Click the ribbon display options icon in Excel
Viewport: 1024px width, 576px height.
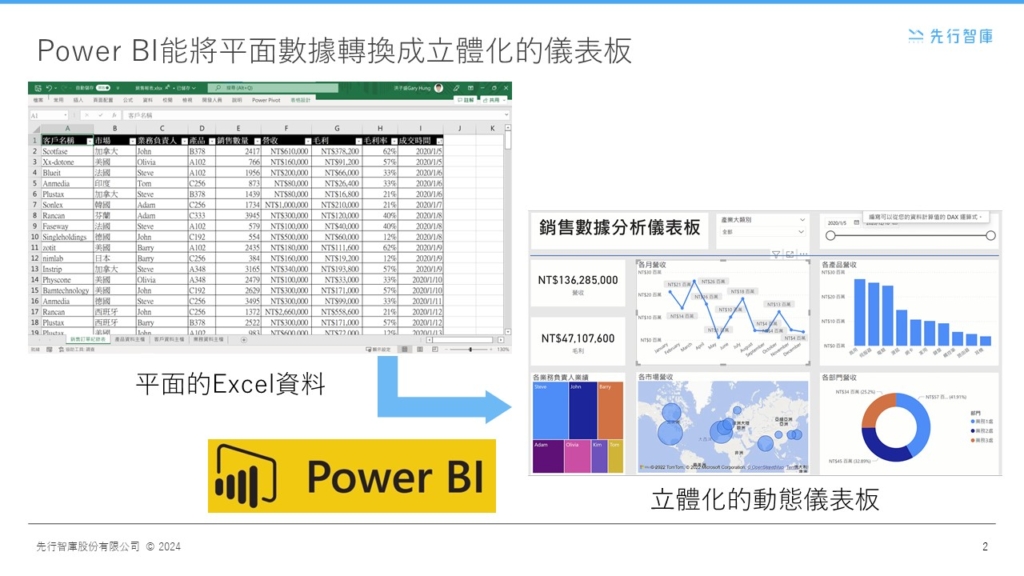pyautogui.click(x=470, y=88)
